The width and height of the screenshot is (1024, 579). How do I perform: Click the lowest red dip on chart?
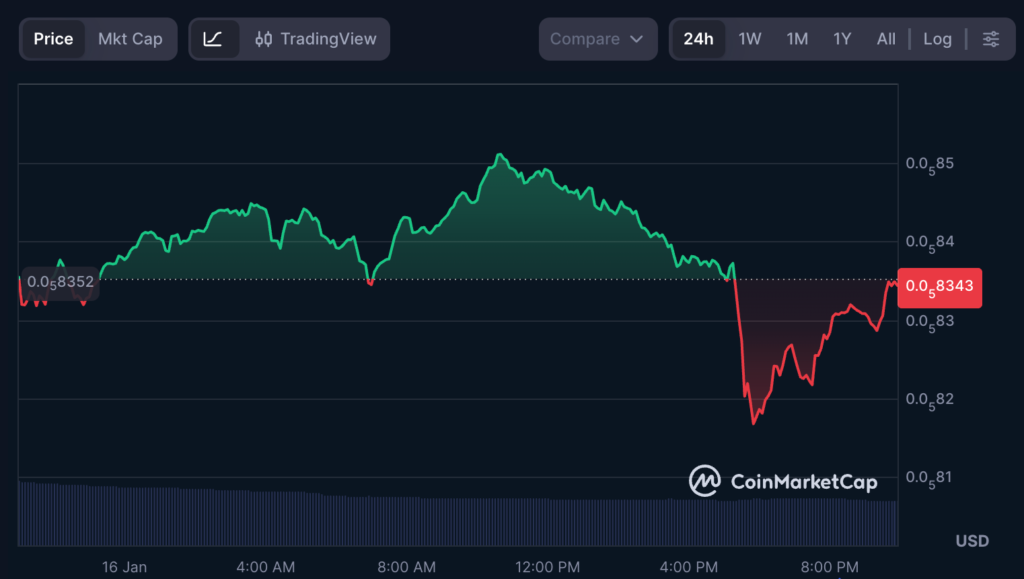coord(754,422)
